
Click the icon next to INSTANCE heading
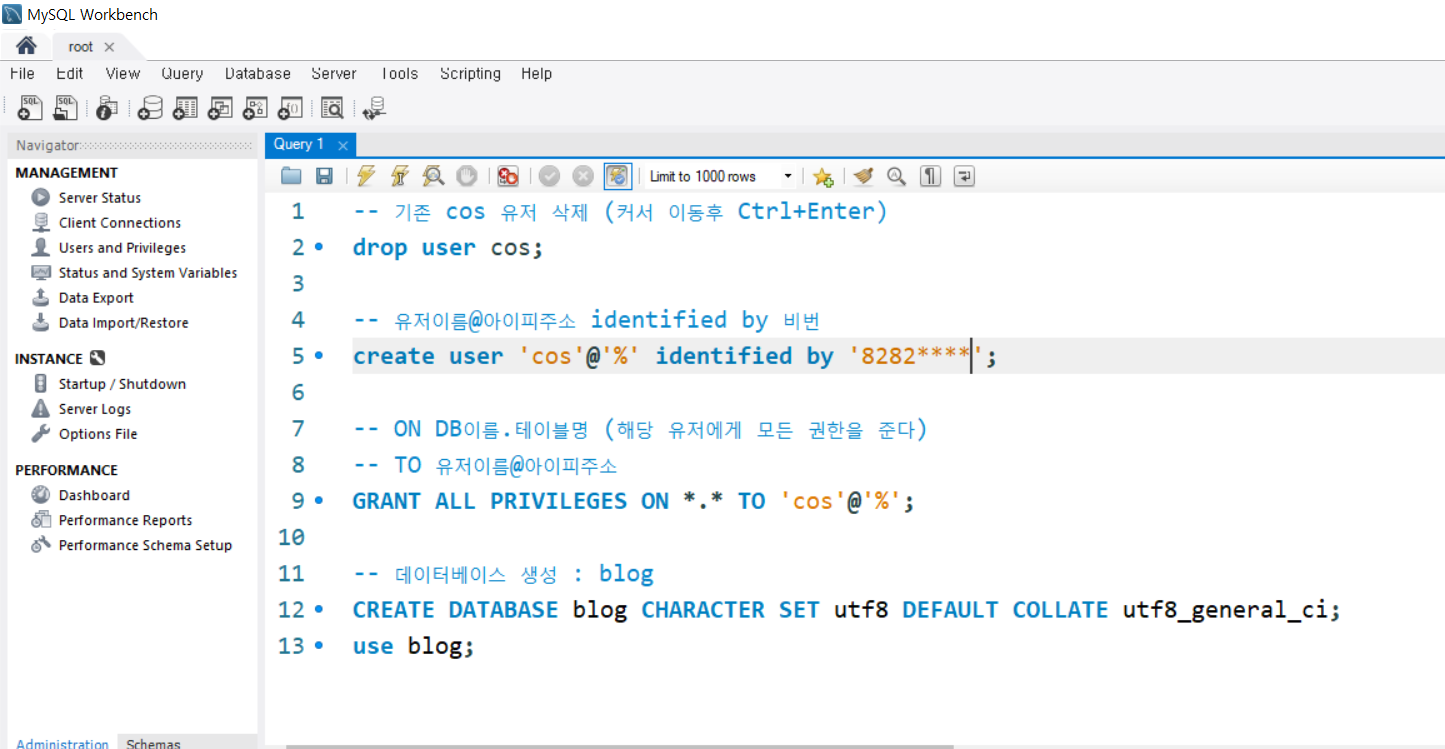click(97, 358)
